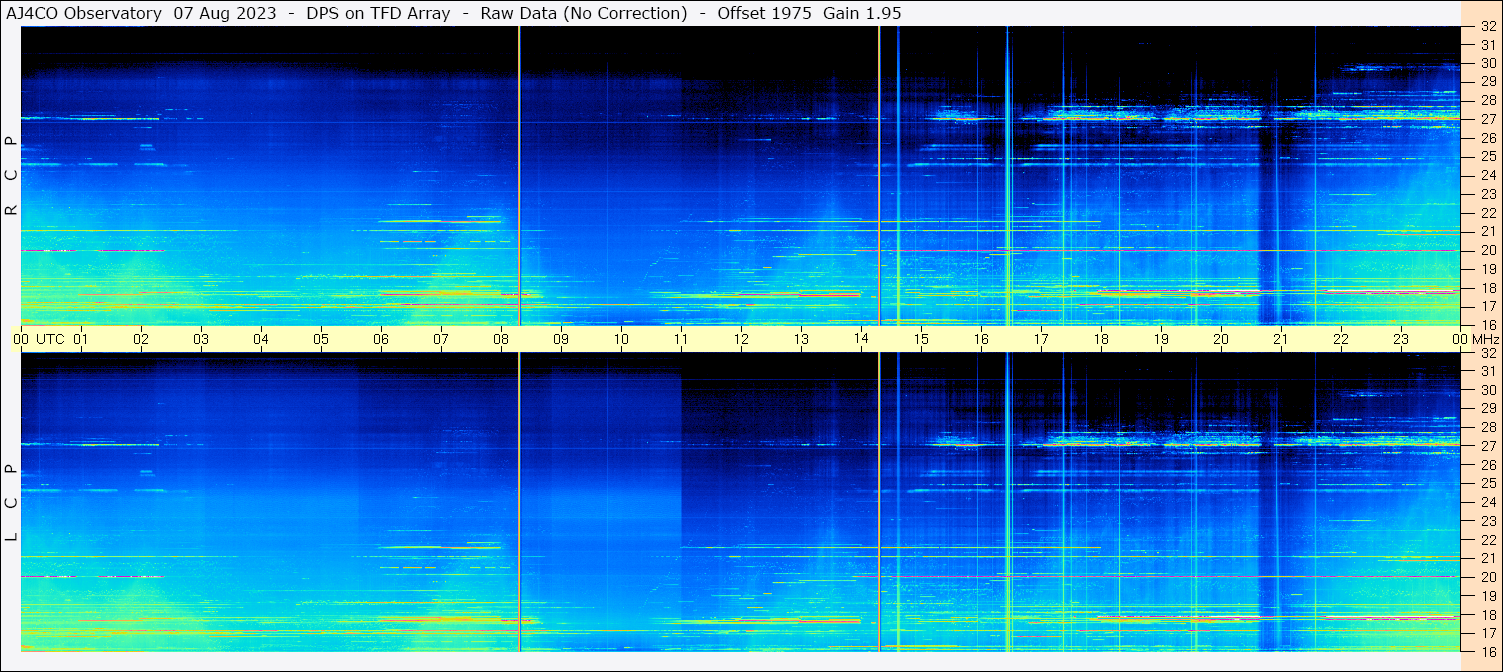Select hour "02" on the time axis
Viewport: 1503px width, 672px height.
tap(141, 339)
